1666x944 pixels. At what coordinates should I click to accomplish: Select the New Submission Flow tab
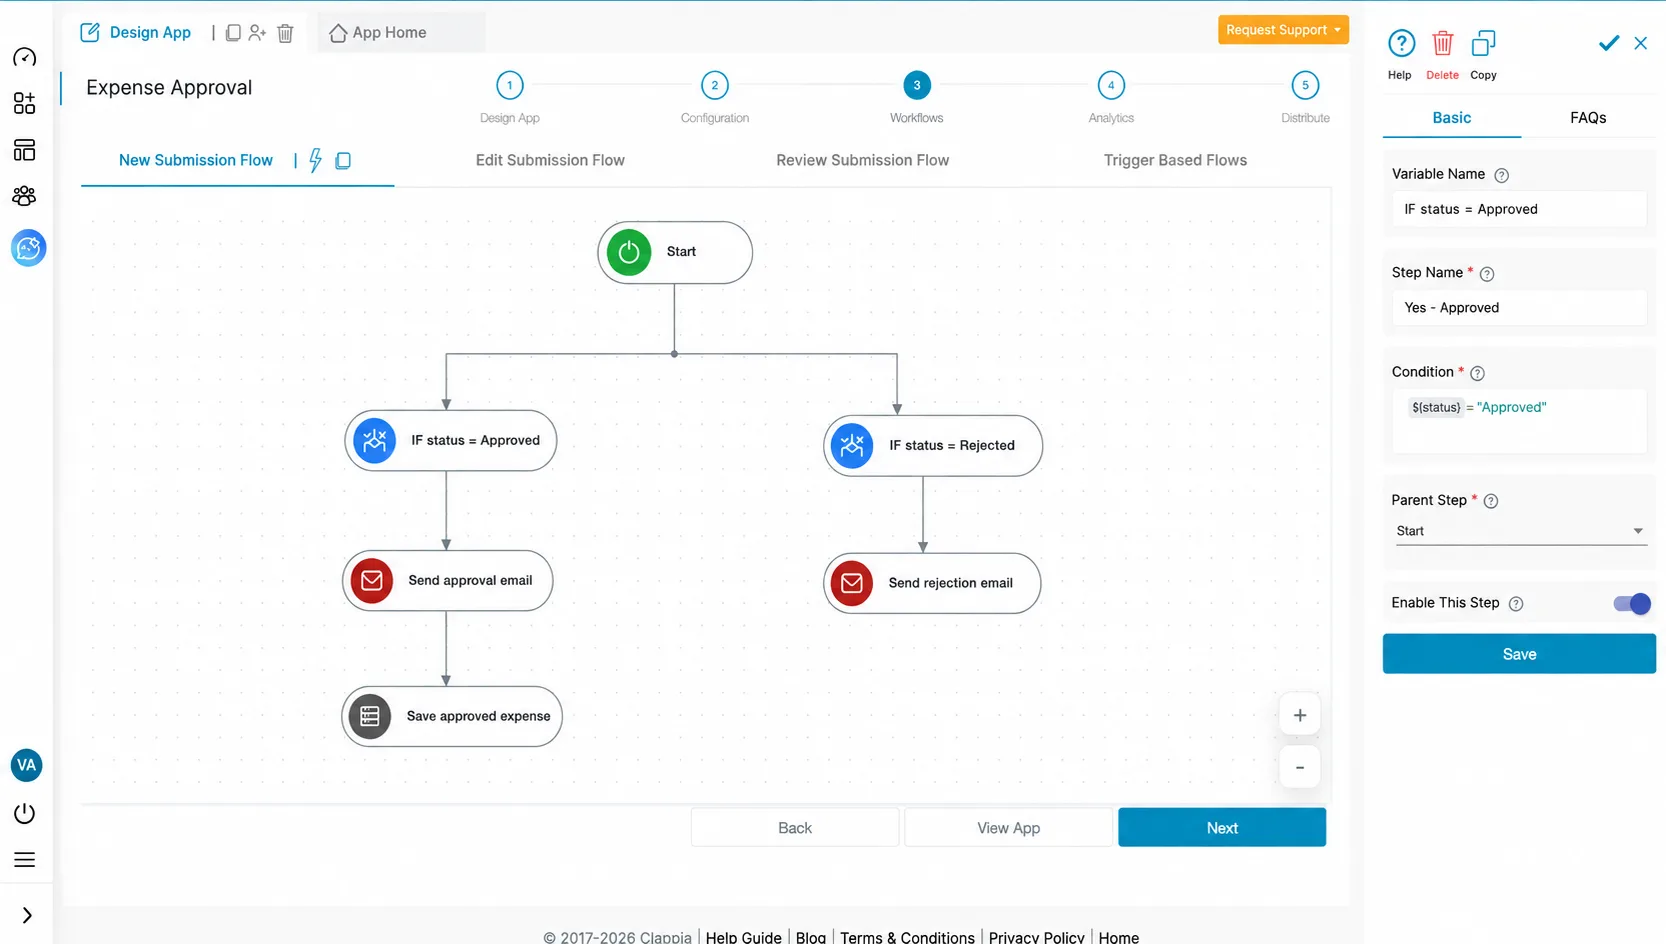(196, 160)
